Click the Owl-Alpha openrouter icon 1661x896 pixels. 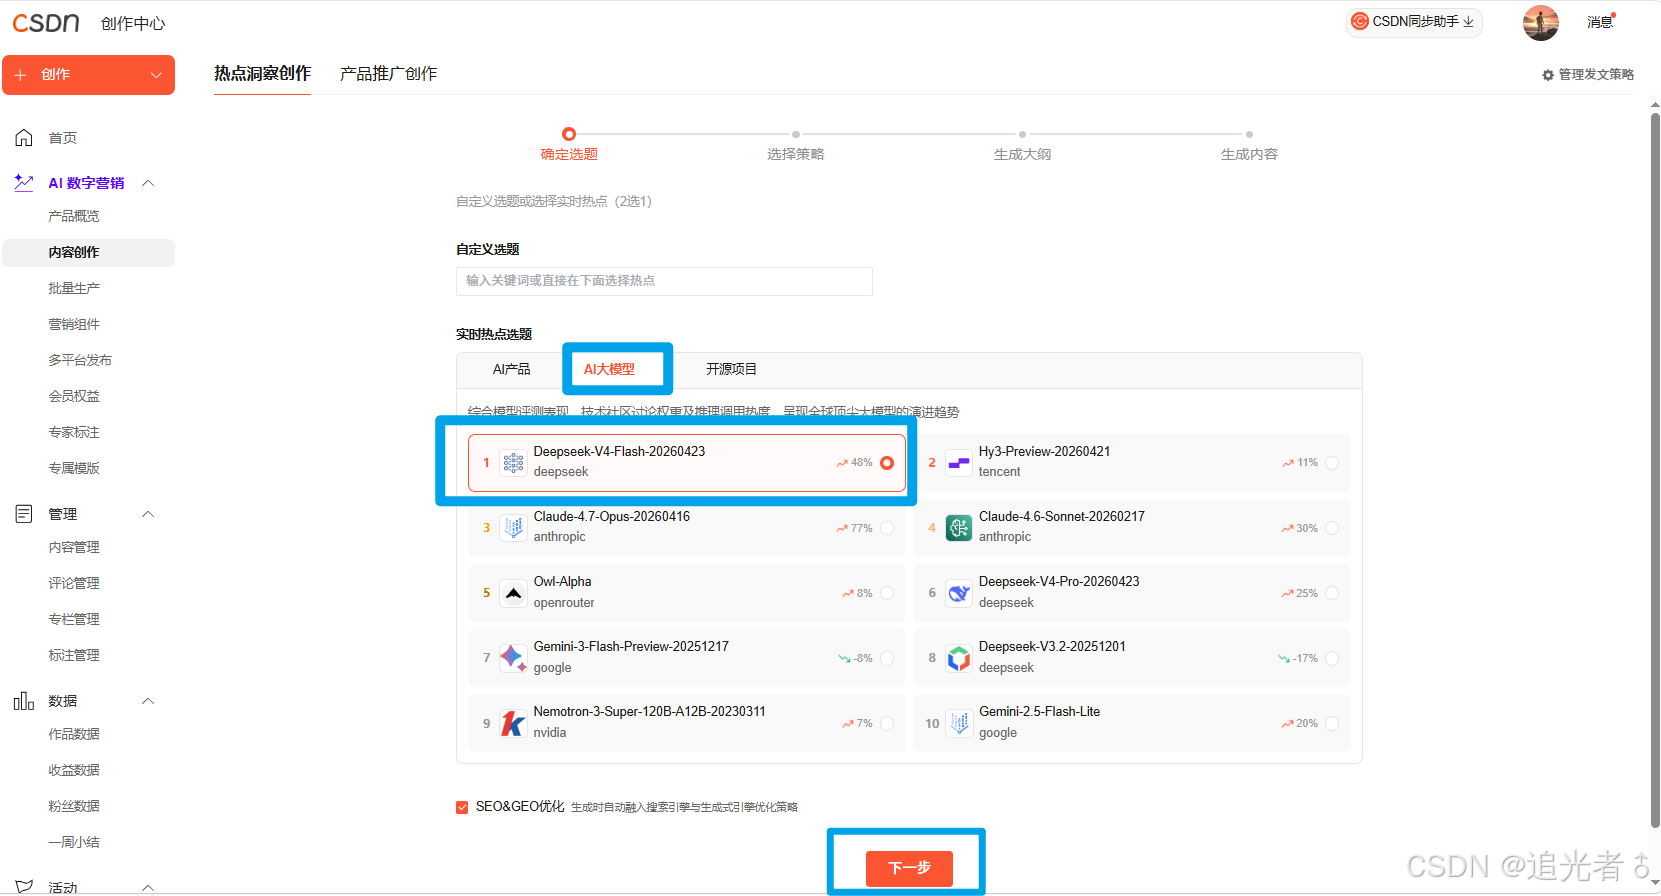[513, 593]
